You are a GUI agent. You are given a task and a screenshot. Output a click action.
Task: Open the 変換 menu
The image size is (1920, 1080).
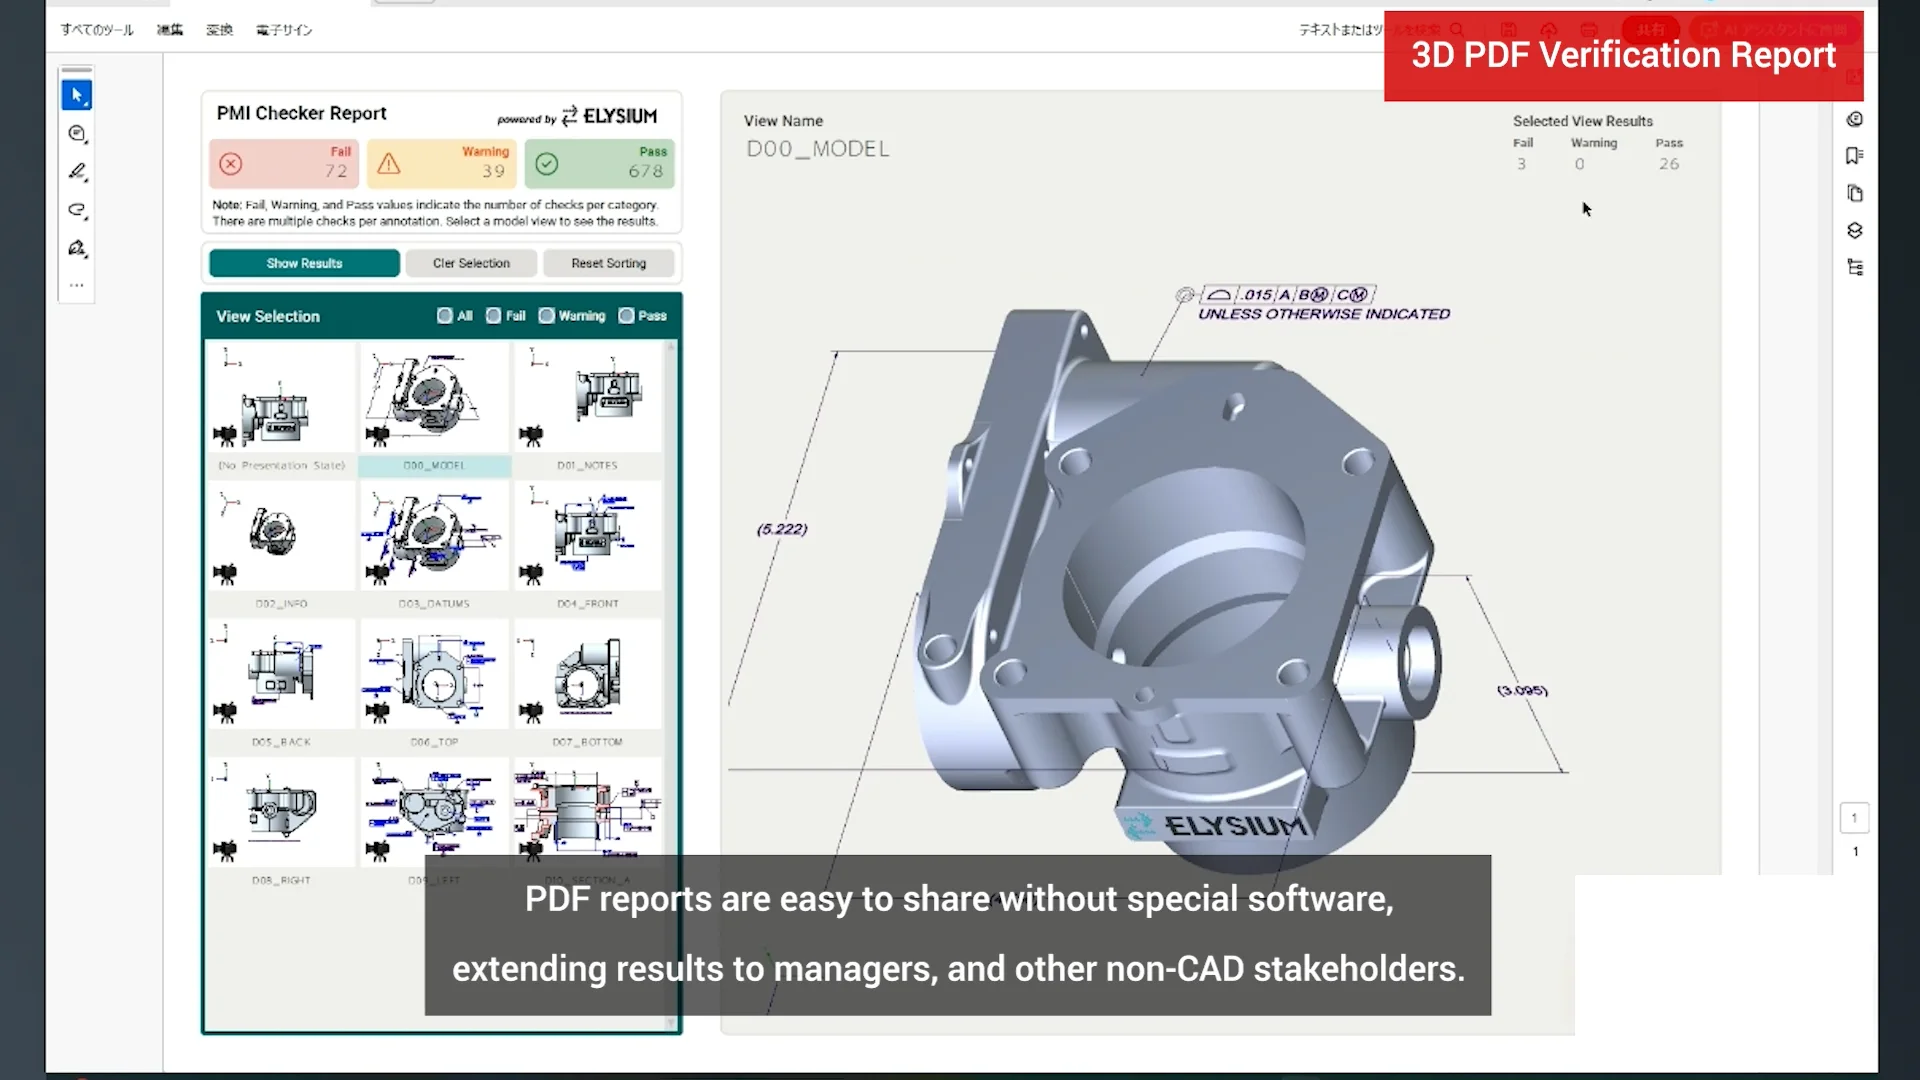220,30
